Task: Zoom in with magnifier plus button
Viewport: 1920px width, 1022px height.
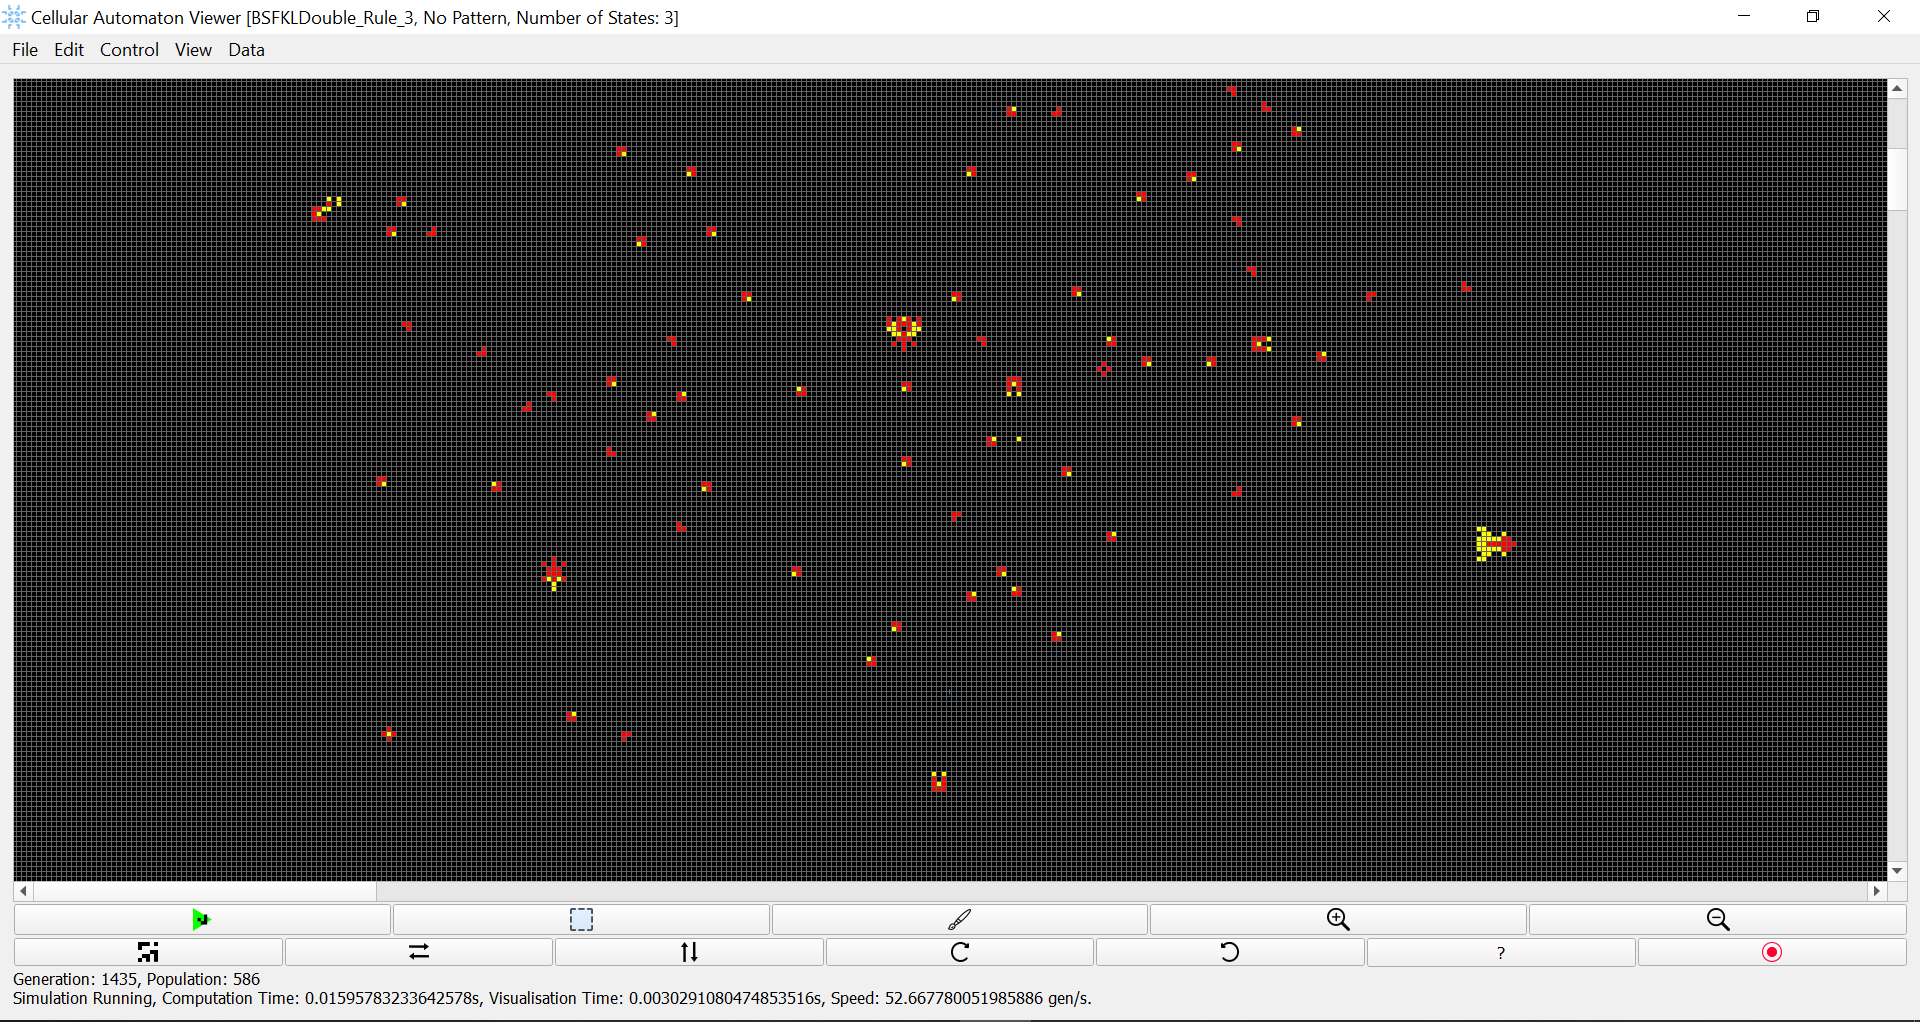Action: (x=1338, y=919)
